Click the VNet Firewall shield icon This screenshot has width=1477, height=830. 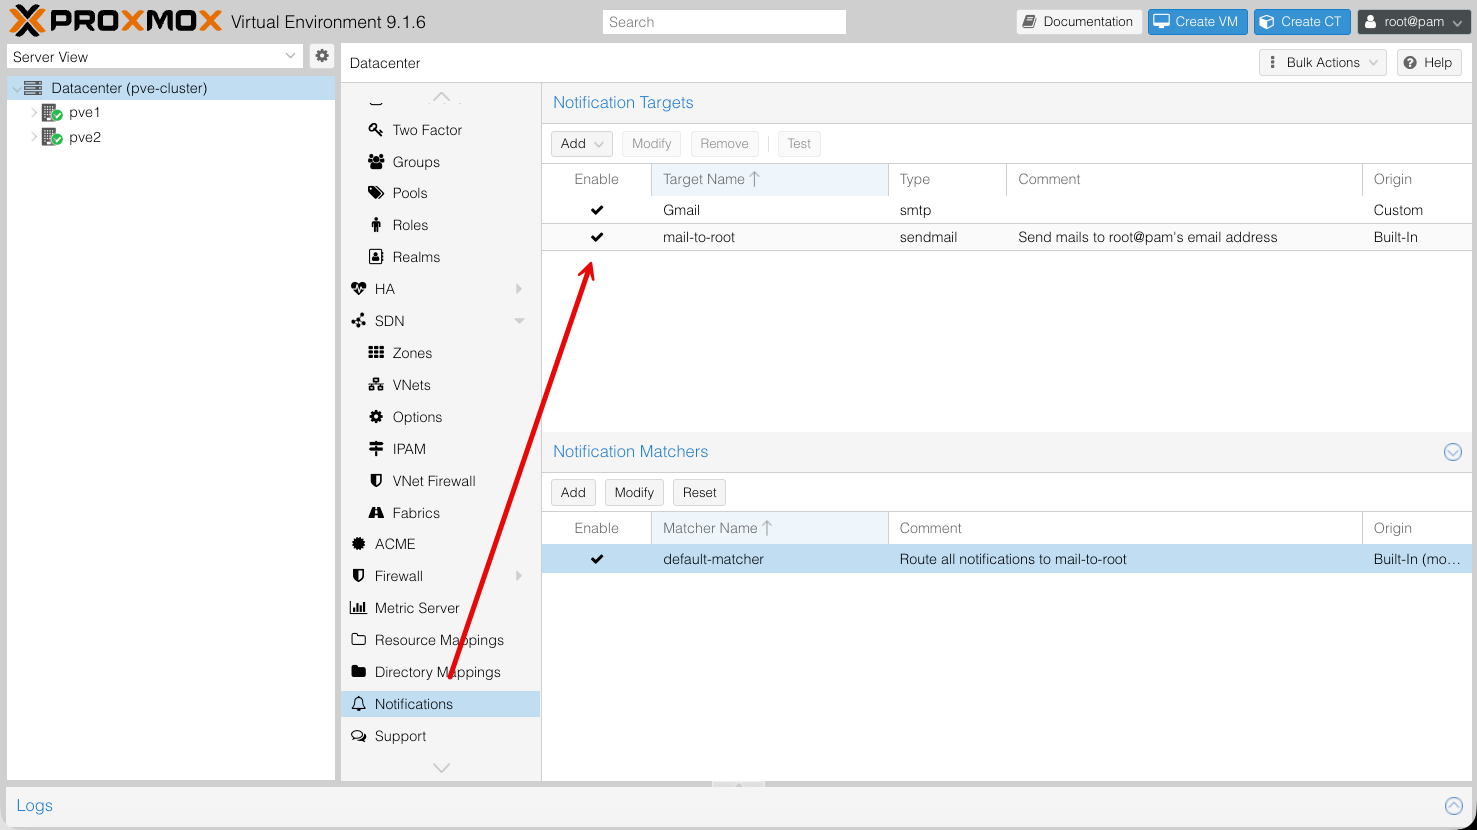pyautogui.click(x=376, y=481)
